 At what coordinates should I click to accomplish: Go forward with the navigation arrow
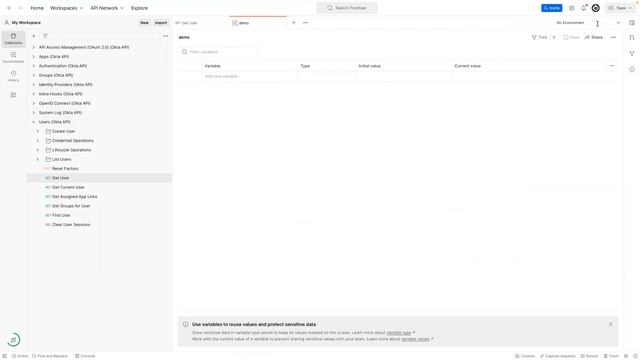[20, 8]
